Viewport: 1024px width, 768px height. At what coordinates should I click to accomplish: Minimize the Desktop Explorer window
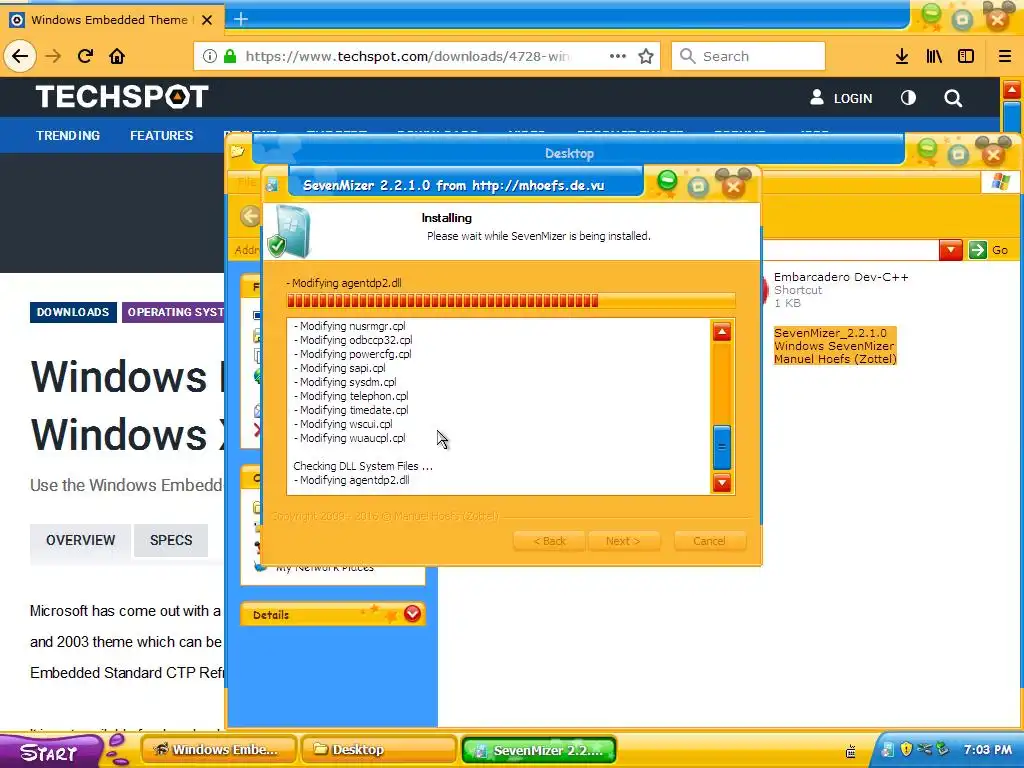[927, 149]
